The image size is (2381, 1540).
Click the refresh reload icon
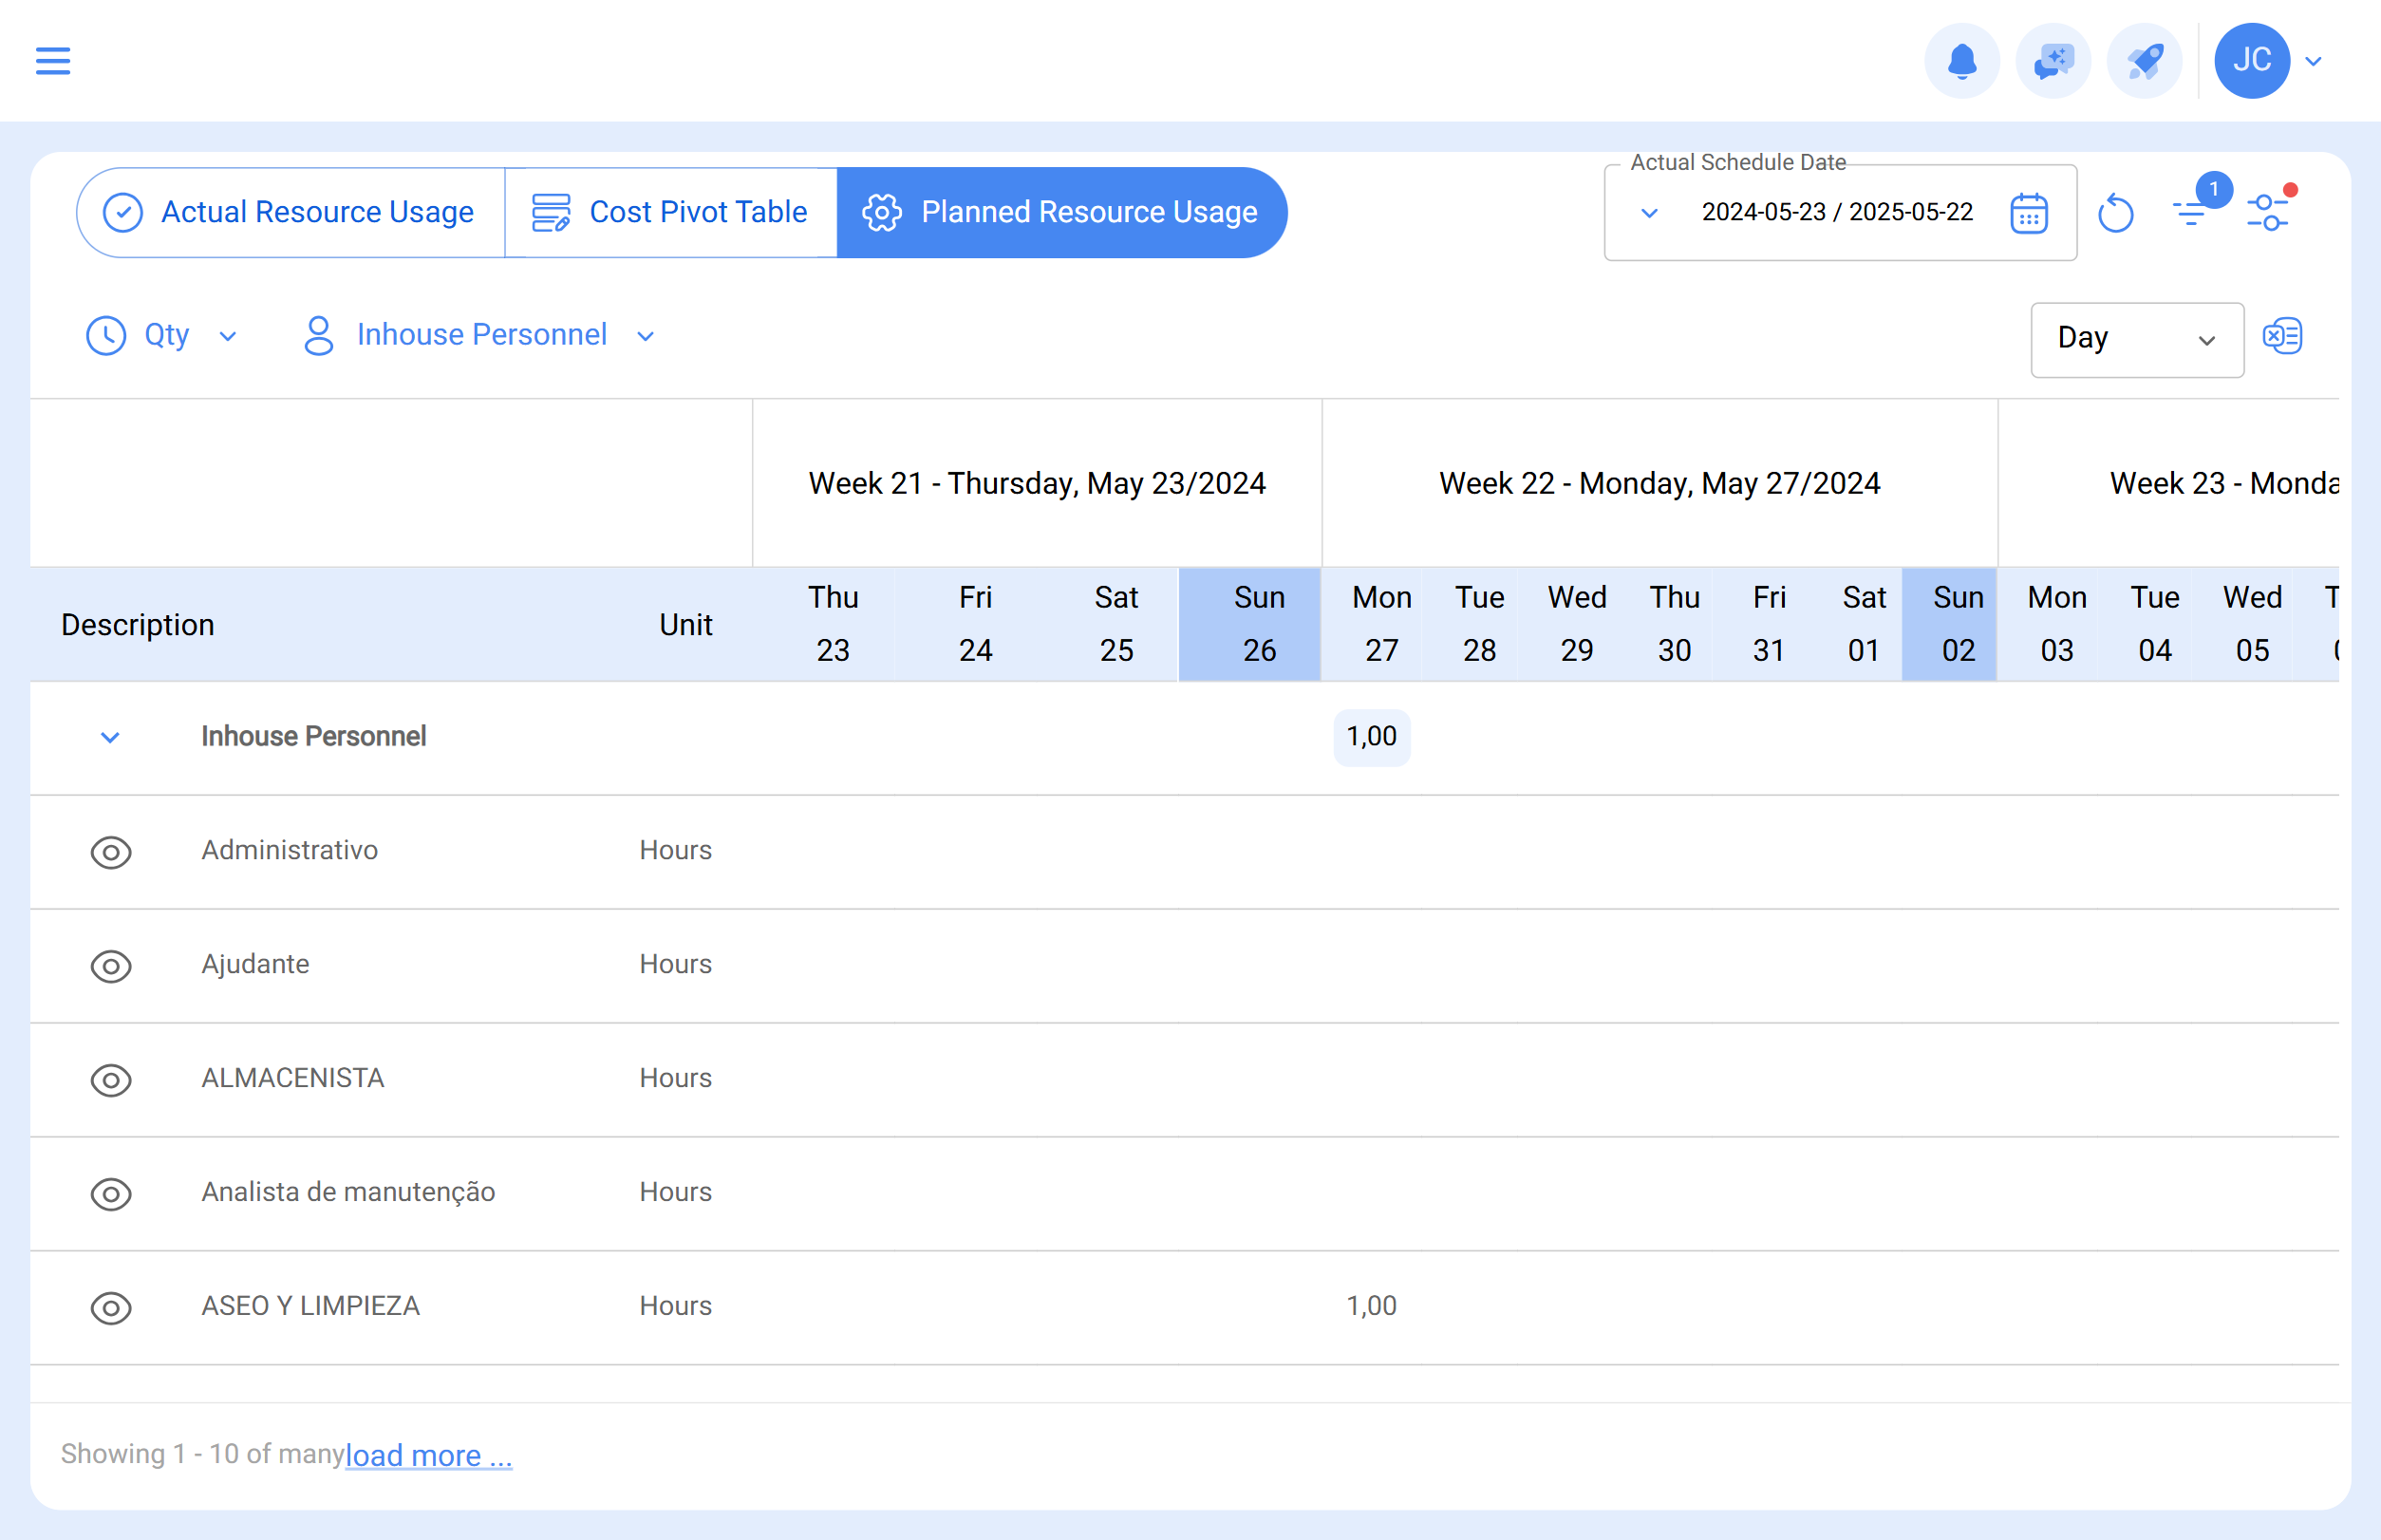click(x=2115, y=213)
